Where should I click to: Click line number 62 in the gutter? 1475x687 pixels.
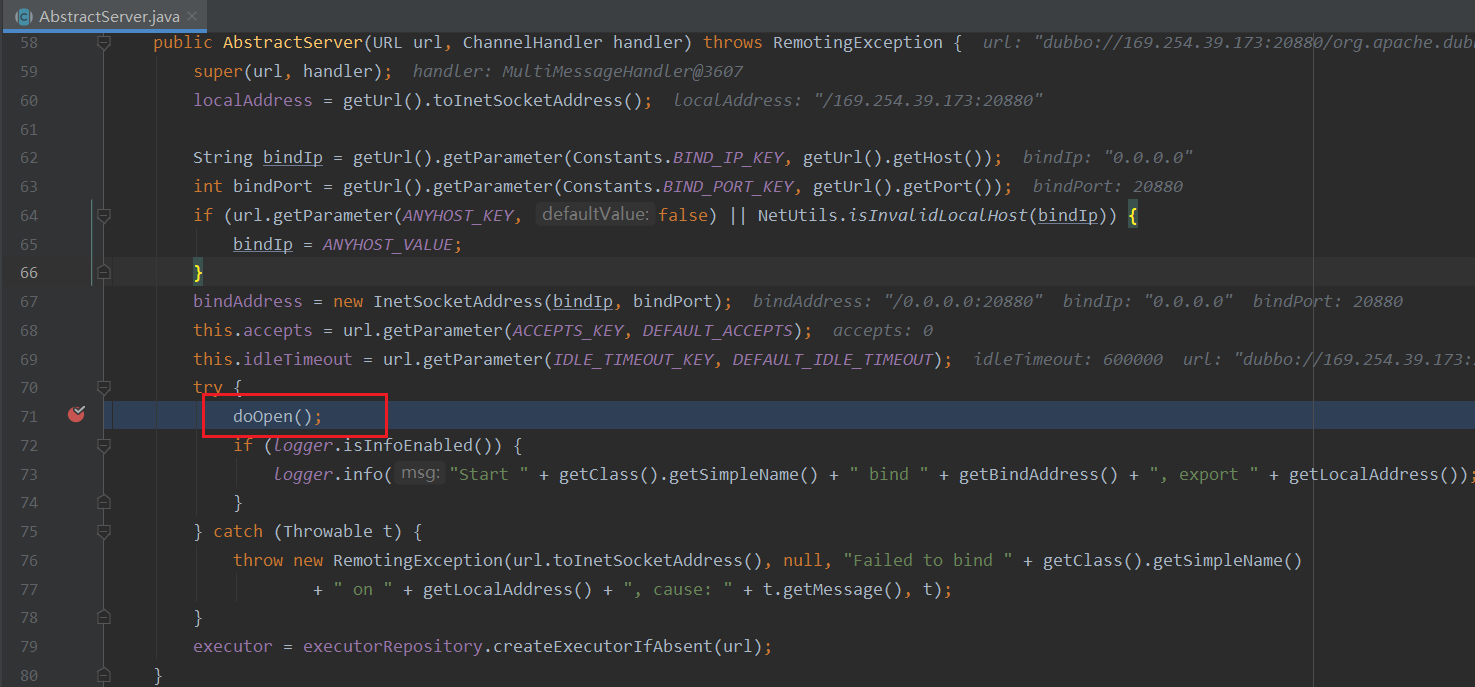click(x=28, y=157)
